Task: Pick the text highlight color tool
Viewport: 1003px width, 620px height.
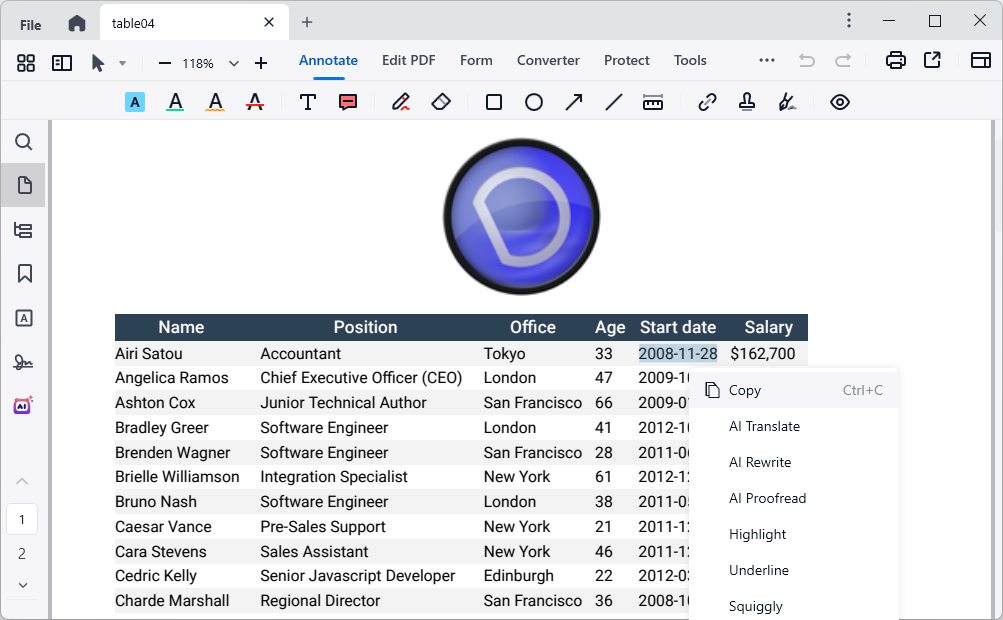Action: pos(135,102)
